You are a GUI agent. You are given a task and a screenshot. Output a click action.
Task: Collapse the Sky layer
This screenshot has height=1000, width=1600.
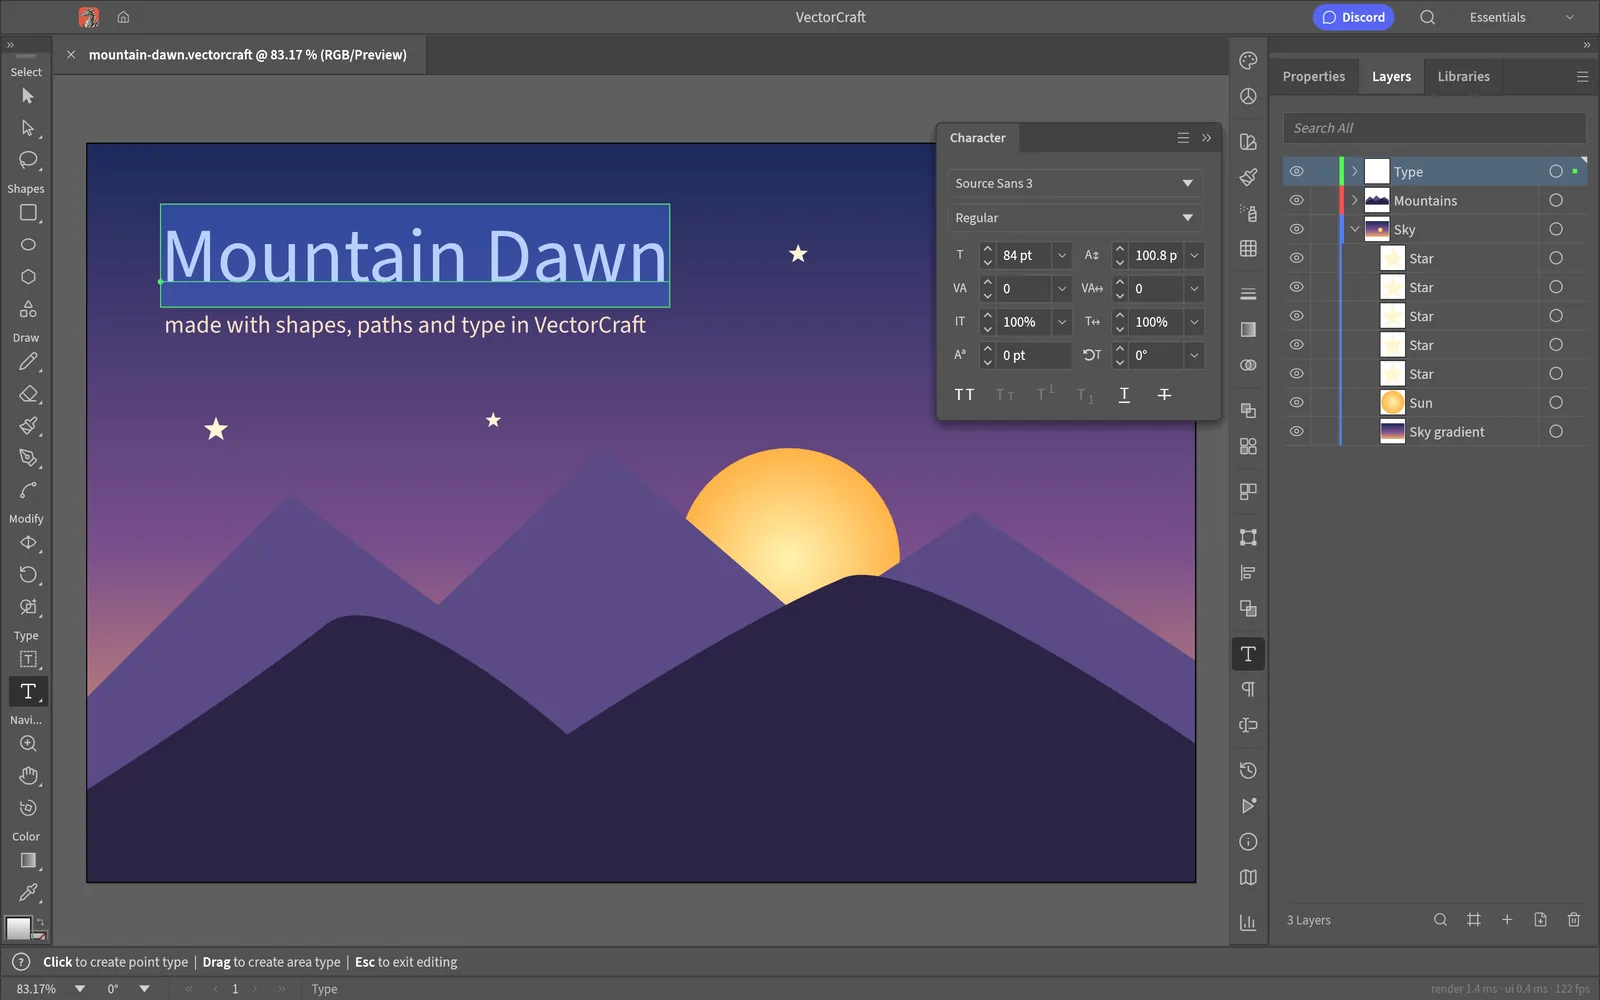1355,229
